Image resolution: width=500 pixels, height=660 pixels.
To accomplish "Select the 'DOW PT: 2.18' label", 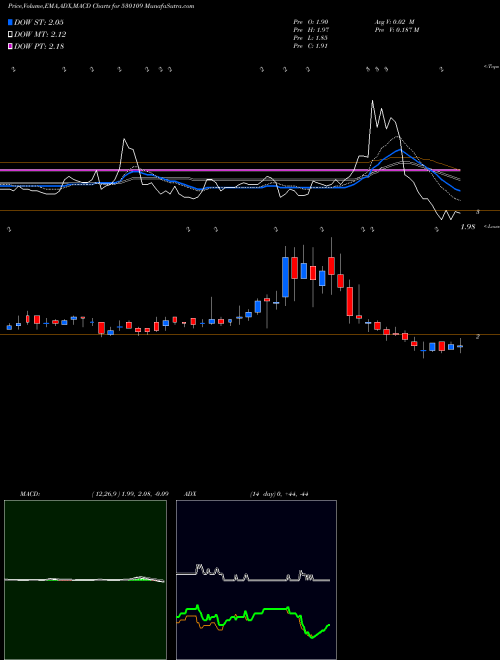I will coord(39,47).
